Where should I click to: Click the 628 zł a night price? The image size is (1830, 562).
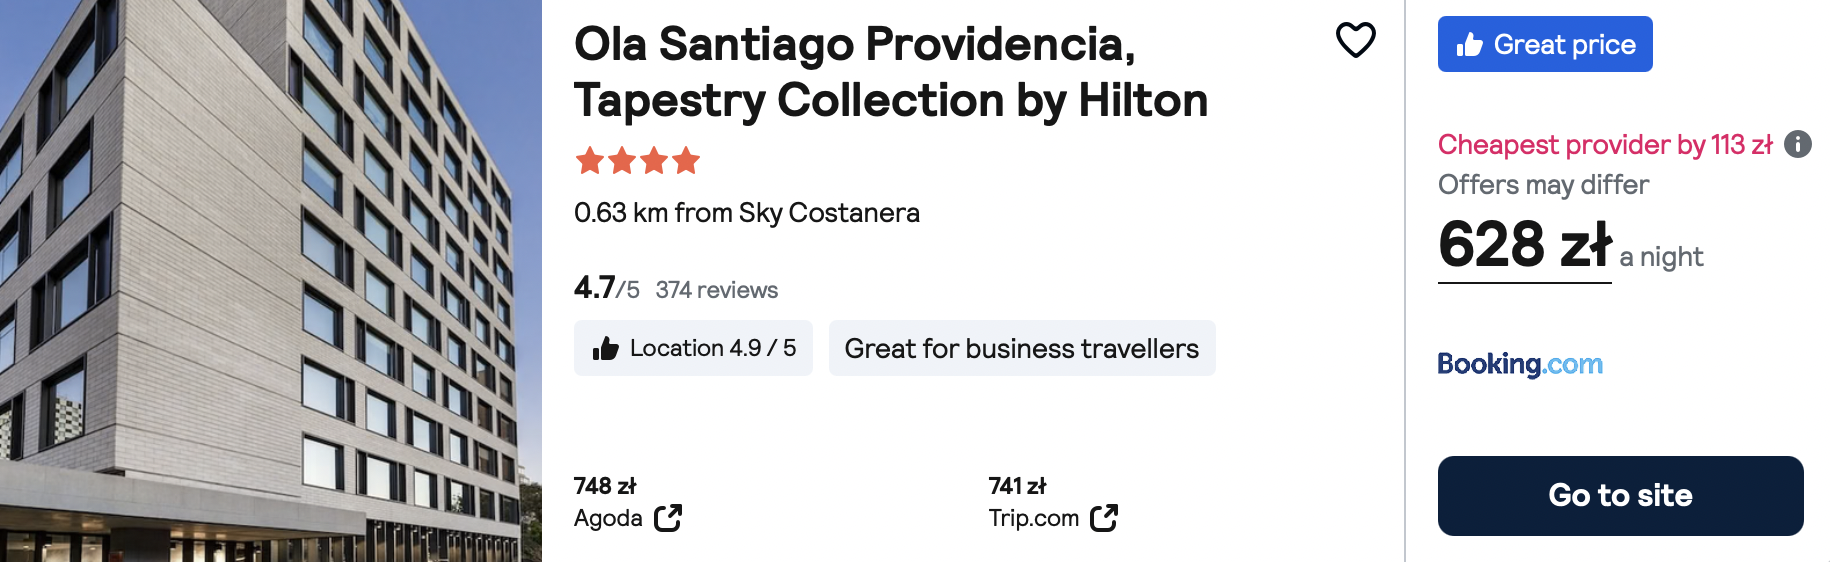tap(1570, 246)
